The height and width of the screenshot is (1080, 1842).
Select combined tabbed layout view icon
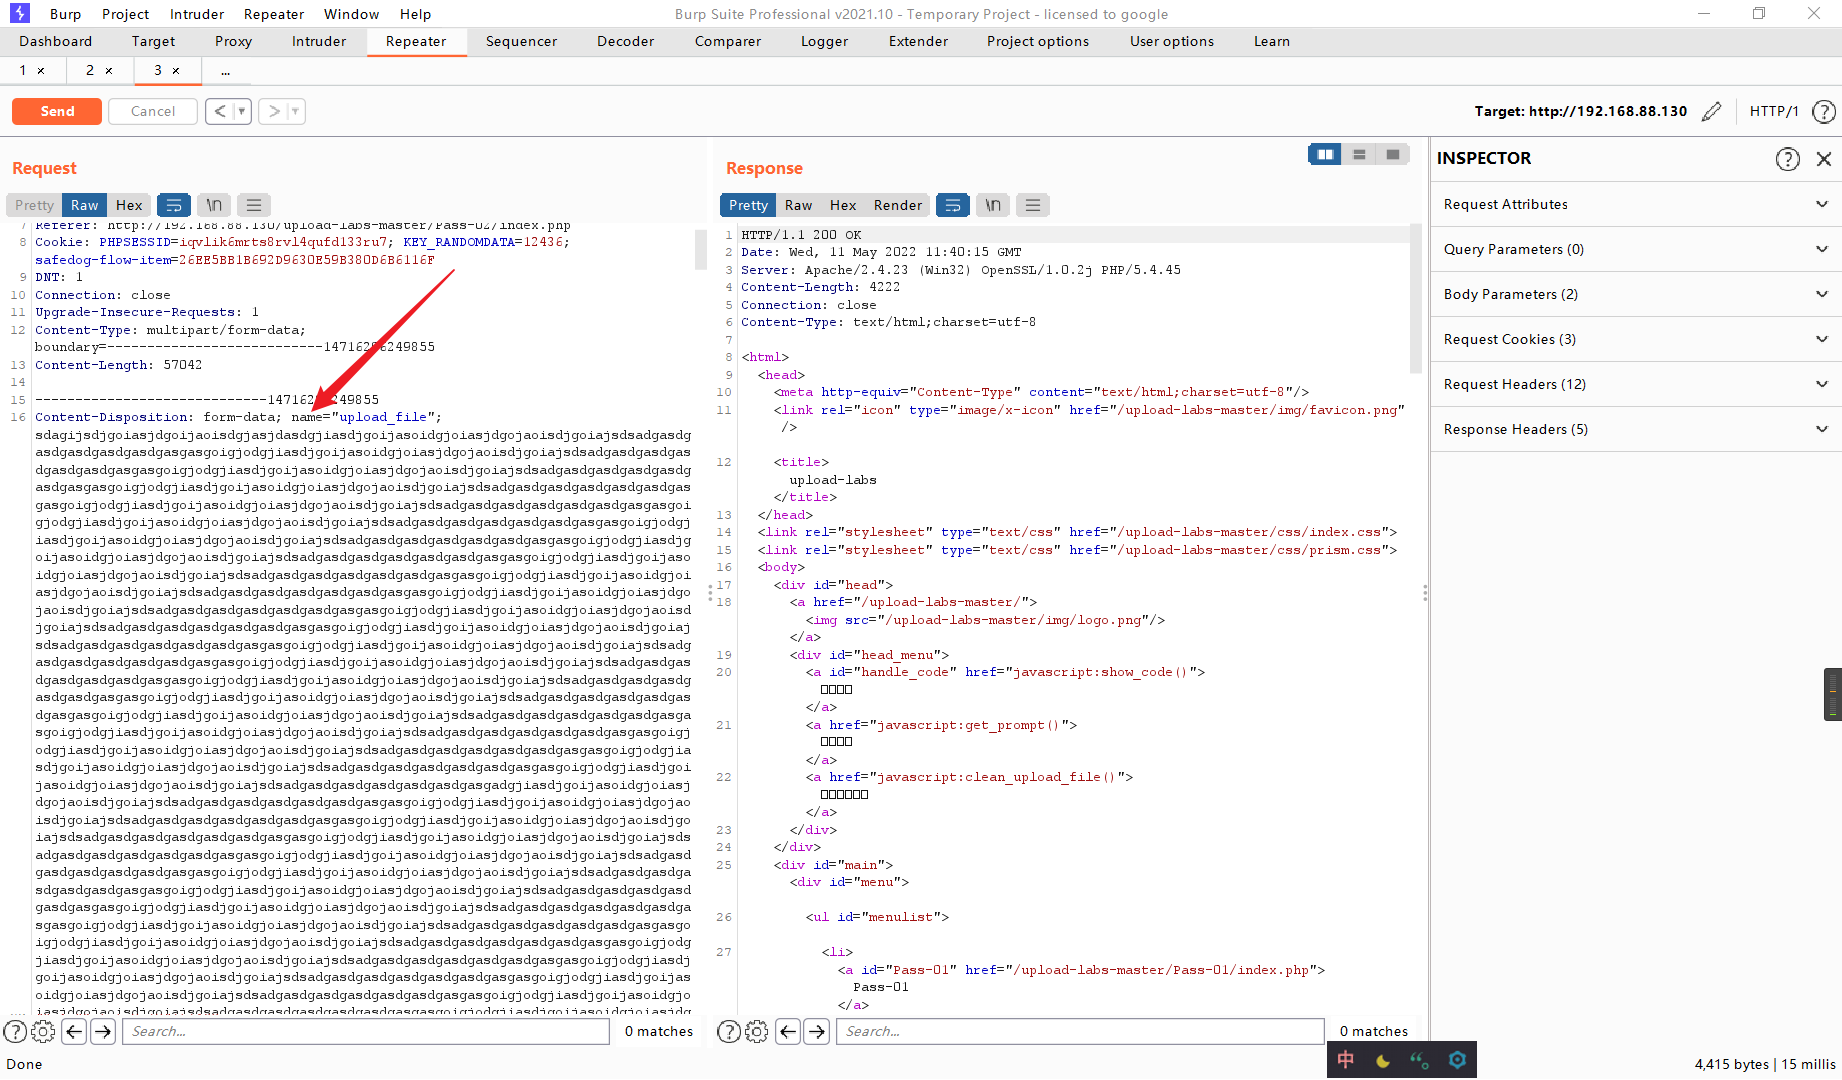coord(1392,154)
